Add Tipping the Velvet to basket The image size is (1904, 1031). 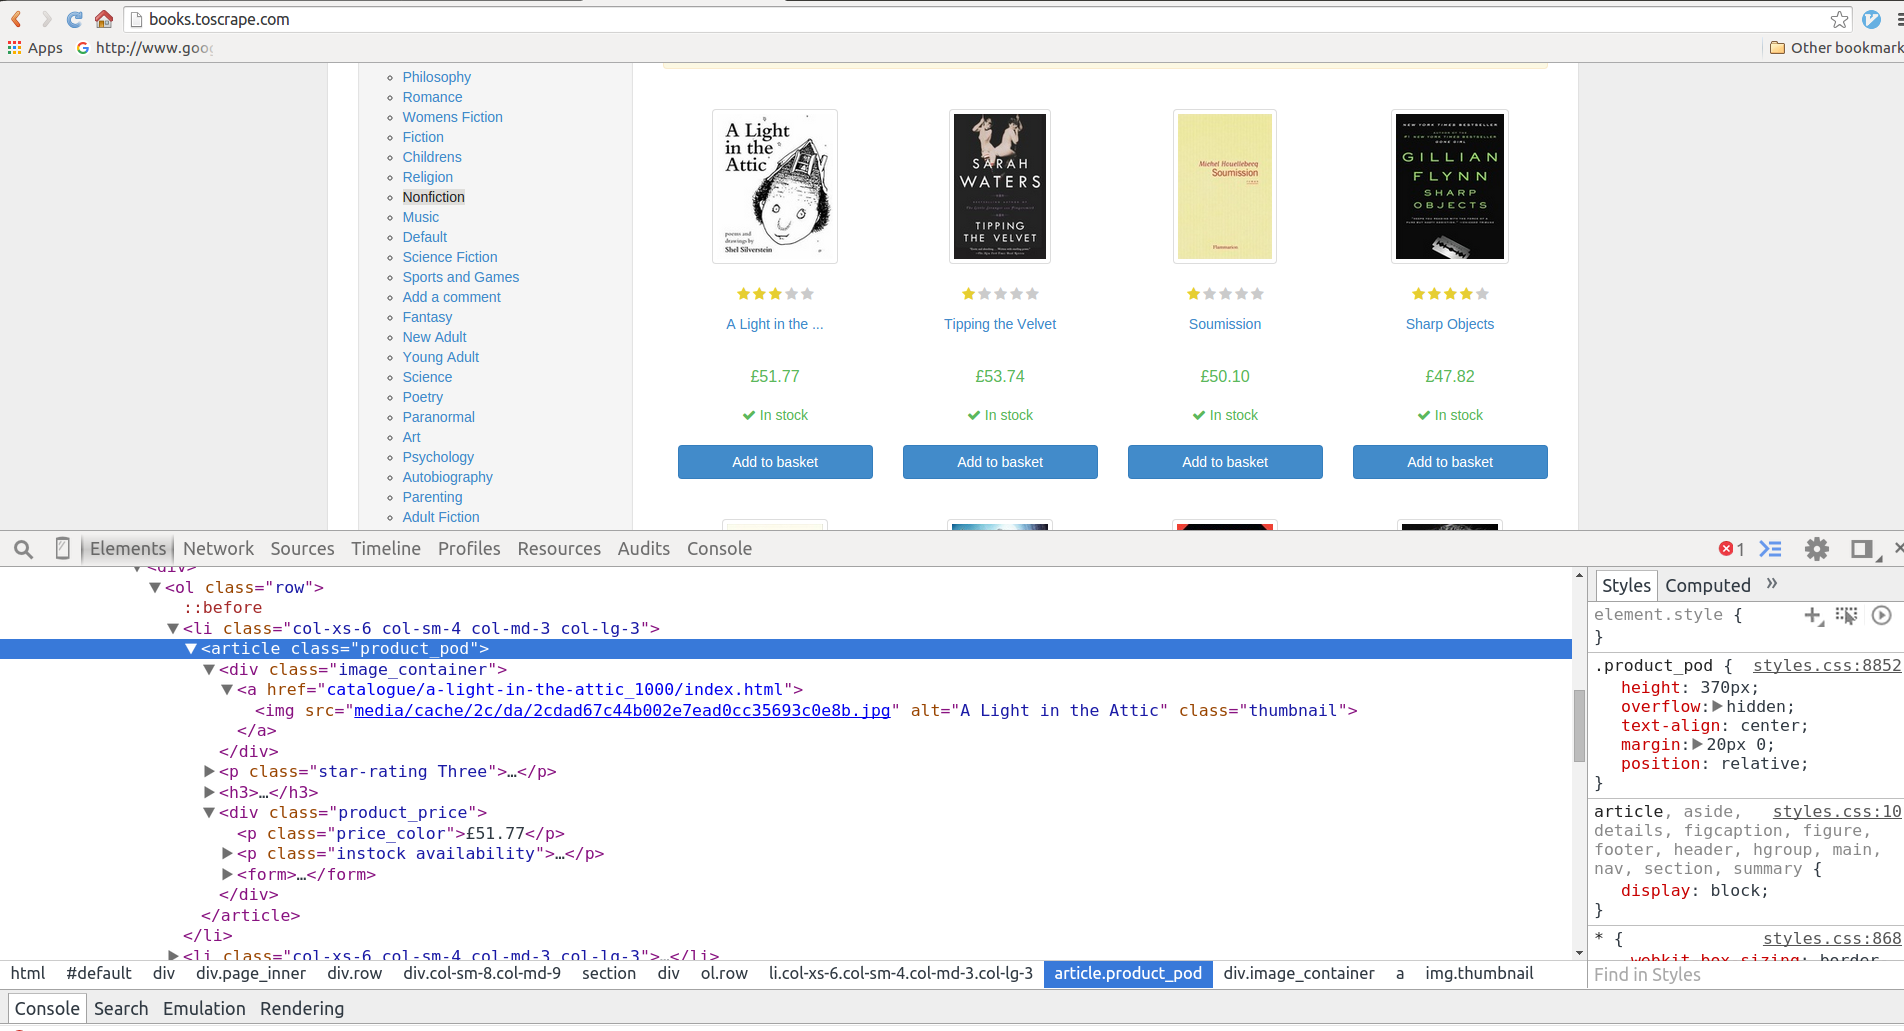click(1000, 462)
